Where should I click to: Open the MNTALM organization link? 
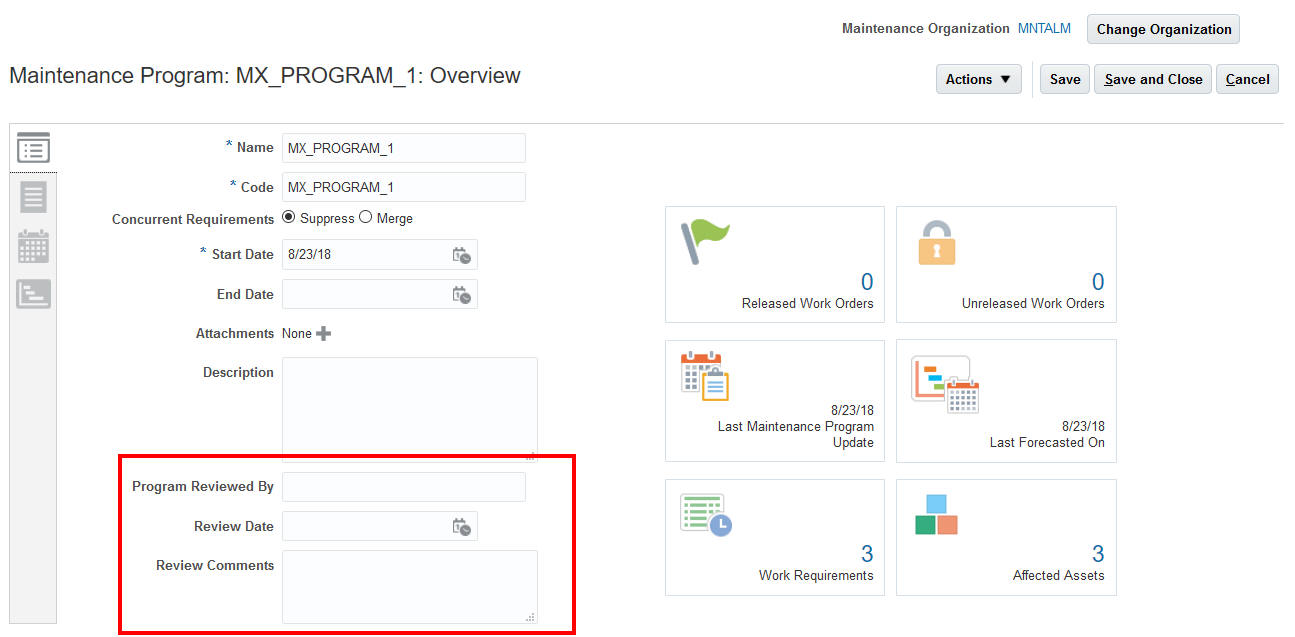tap(1044, 29)
